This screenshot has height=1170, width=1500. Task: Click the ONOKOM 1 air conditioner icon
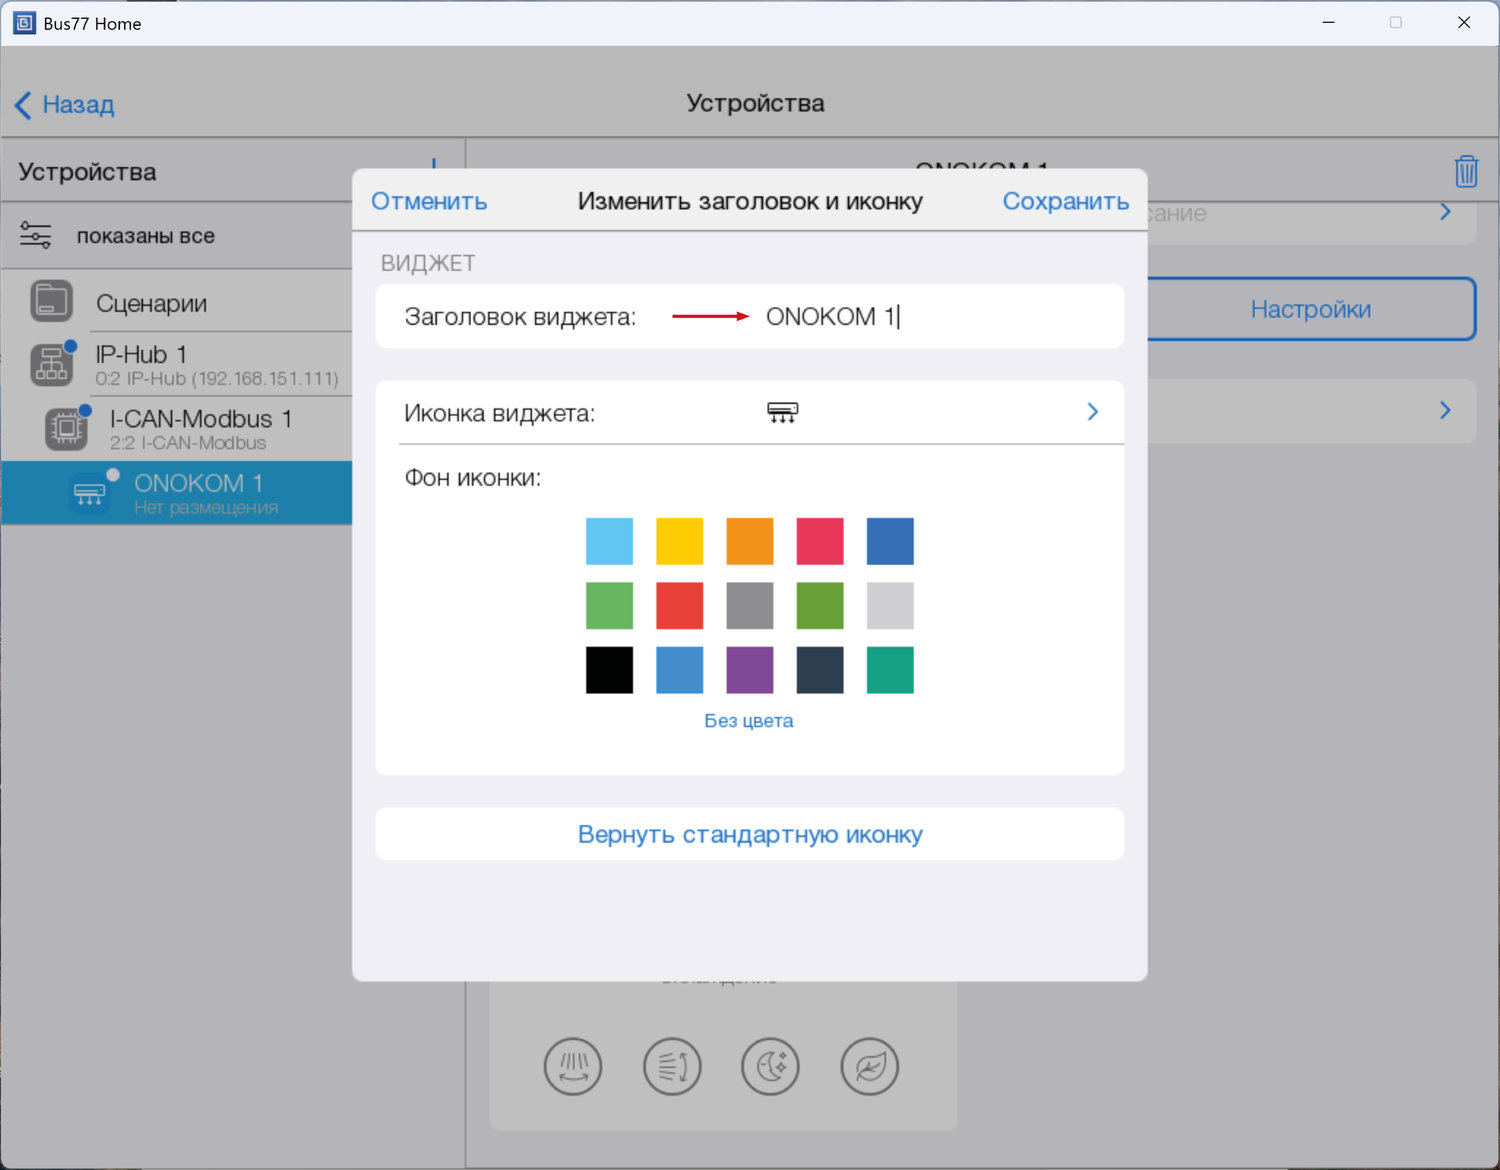click(90, 493)
